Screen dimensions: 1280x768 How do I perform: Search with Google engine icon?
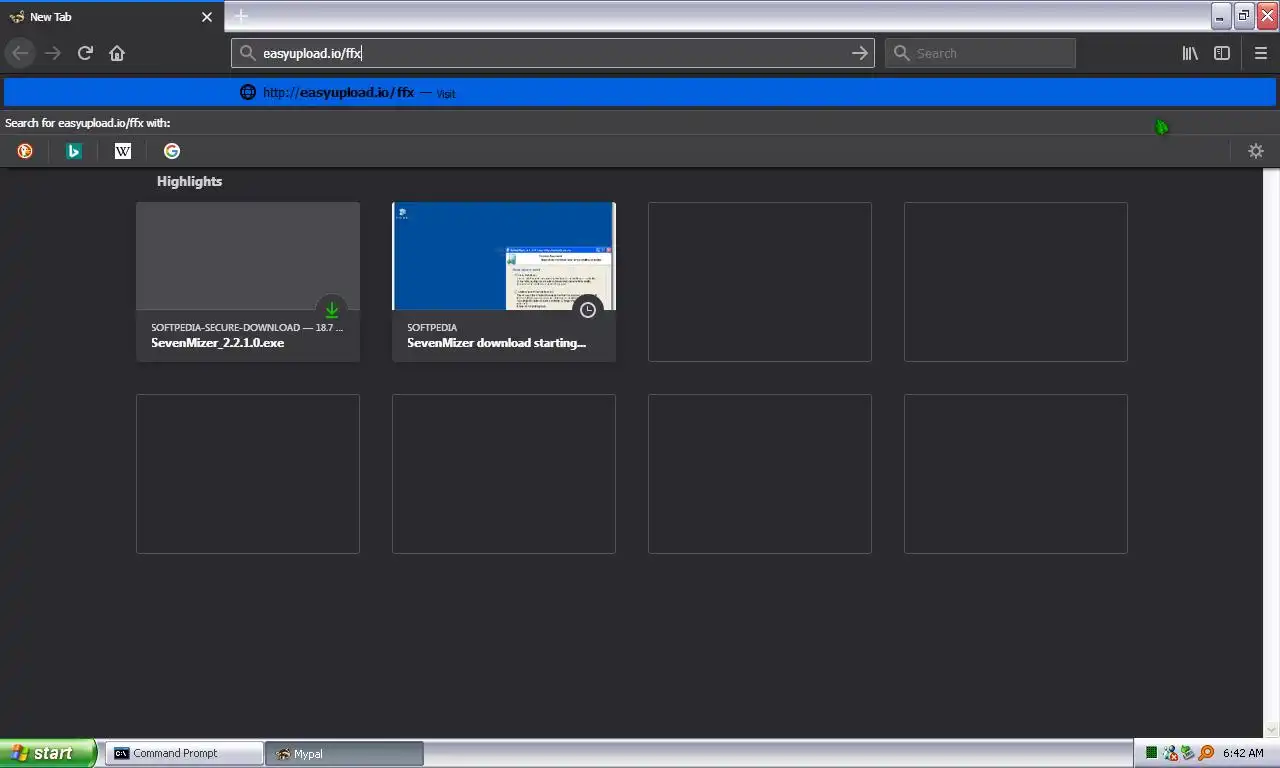click(172, 151)
